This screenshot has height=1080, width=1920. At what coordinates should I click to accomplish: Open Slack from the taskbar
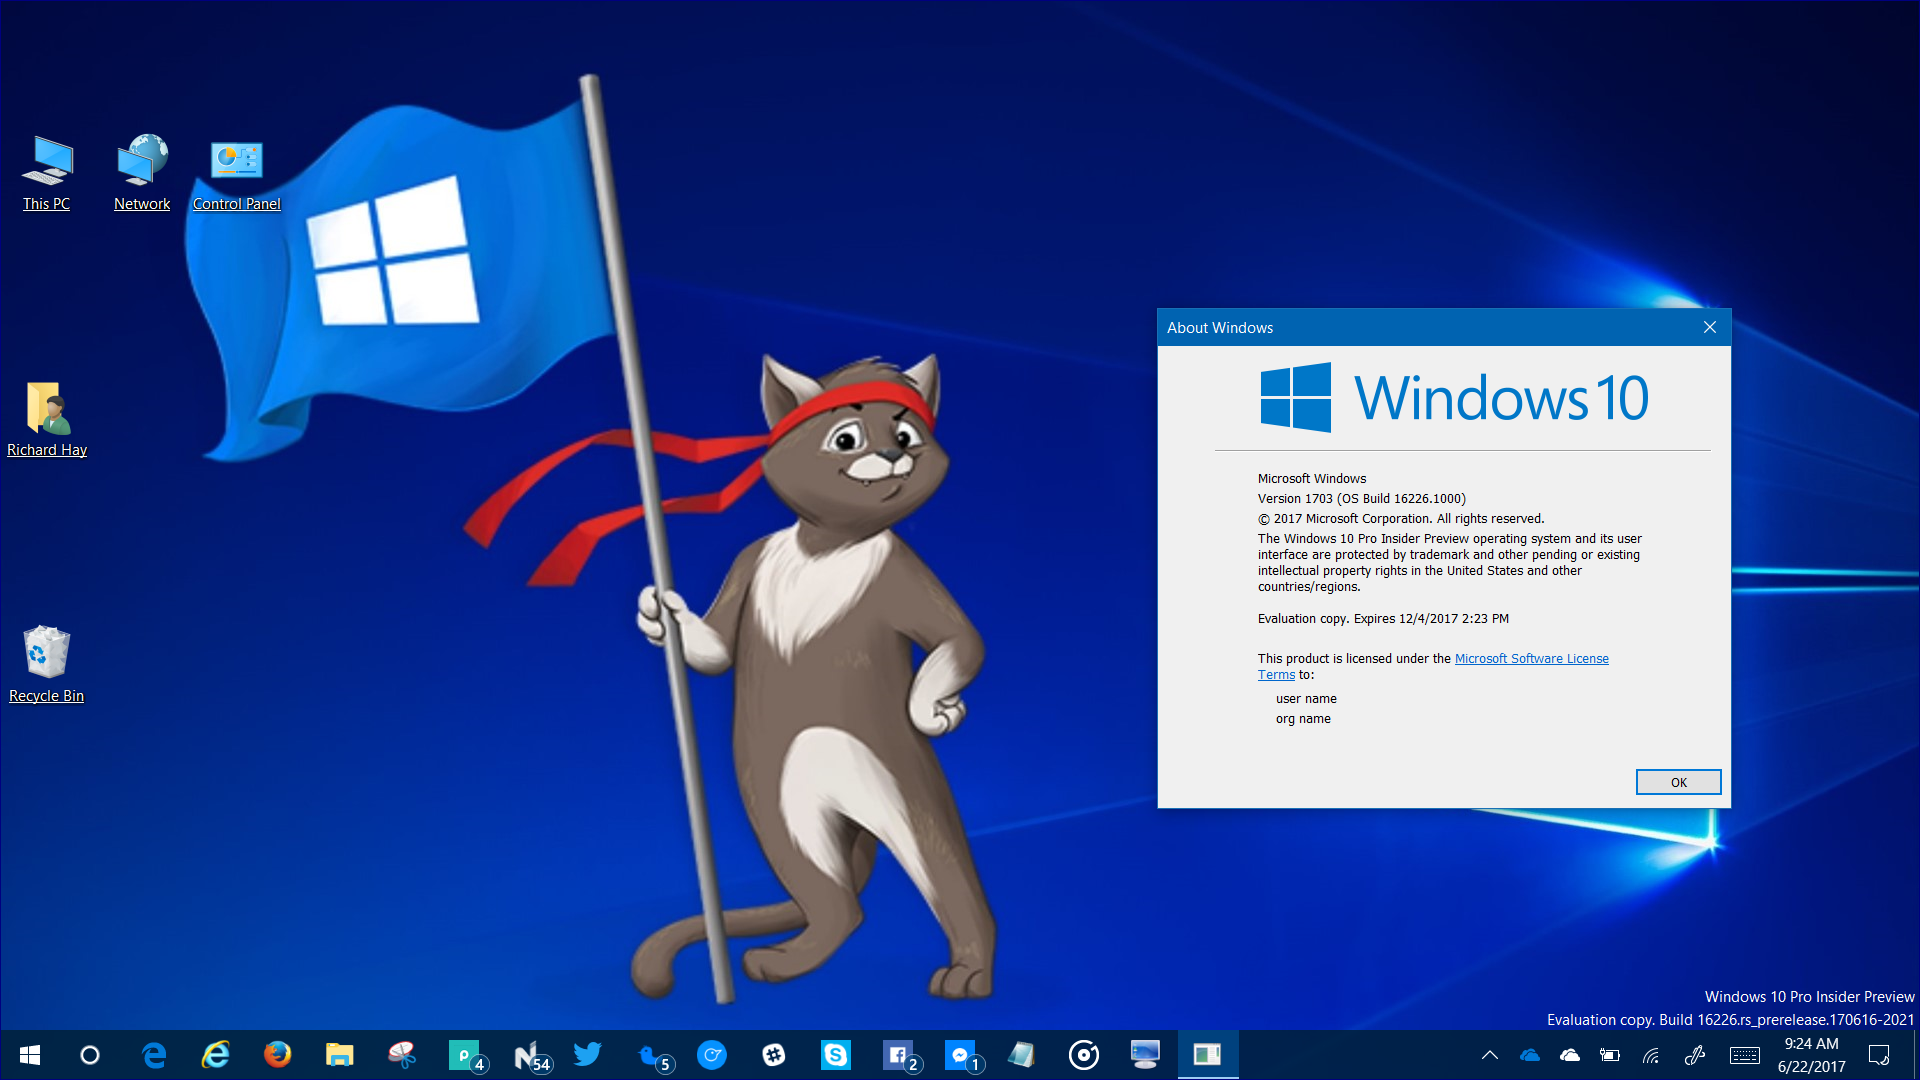click(773, 1055)
